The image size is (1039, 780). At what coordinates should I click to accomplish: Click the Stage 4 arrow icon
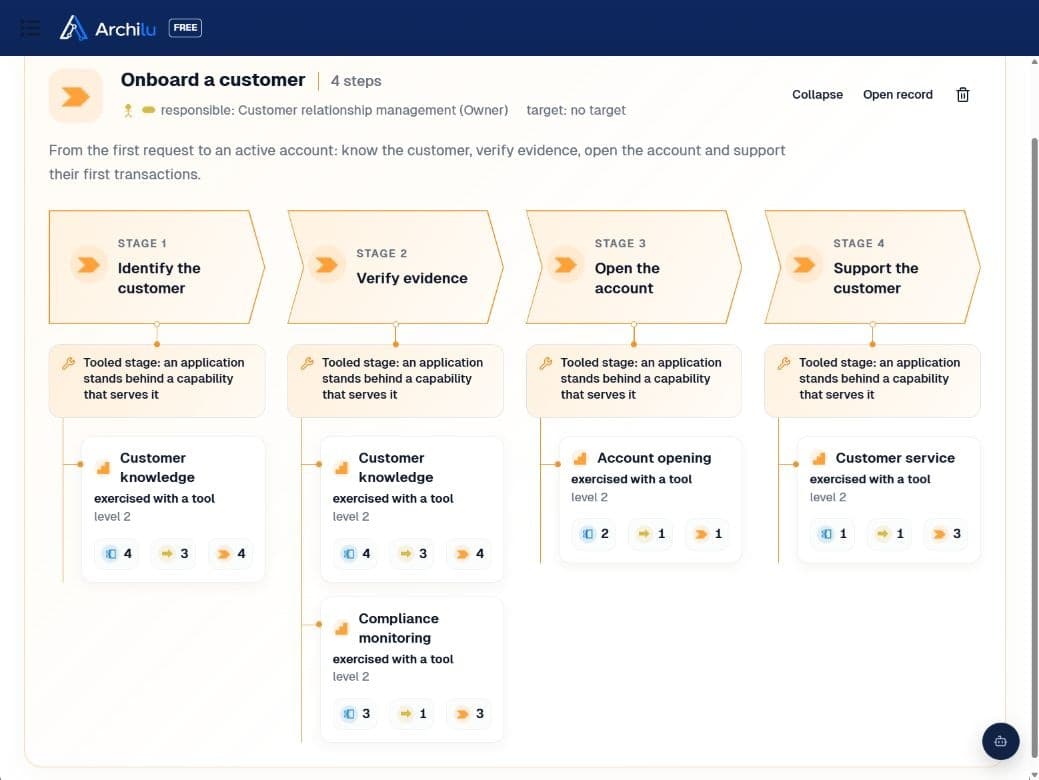click(804, 265)
